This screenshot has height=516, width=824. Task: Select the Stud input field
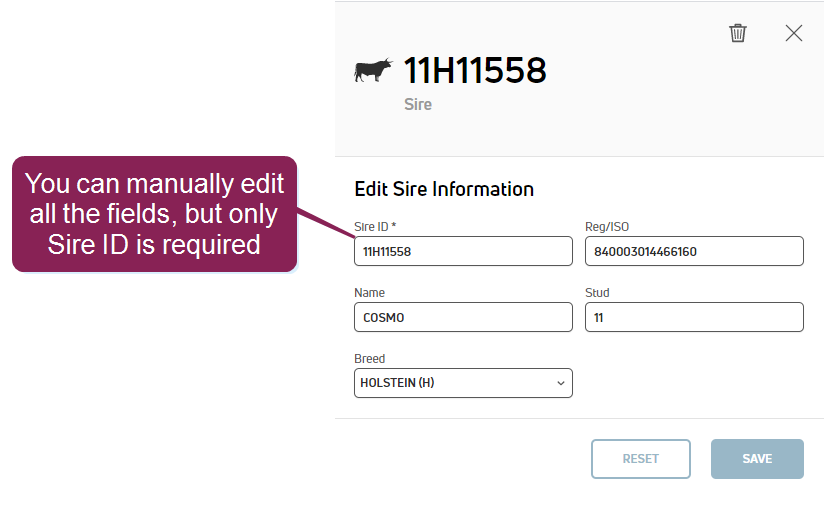pyautogui.click(x=694, y=317)
